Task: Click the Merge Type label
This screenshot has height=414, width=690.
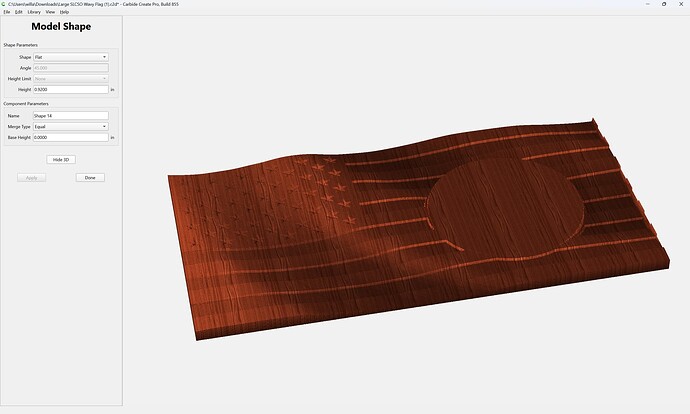Action: [19, 127]
